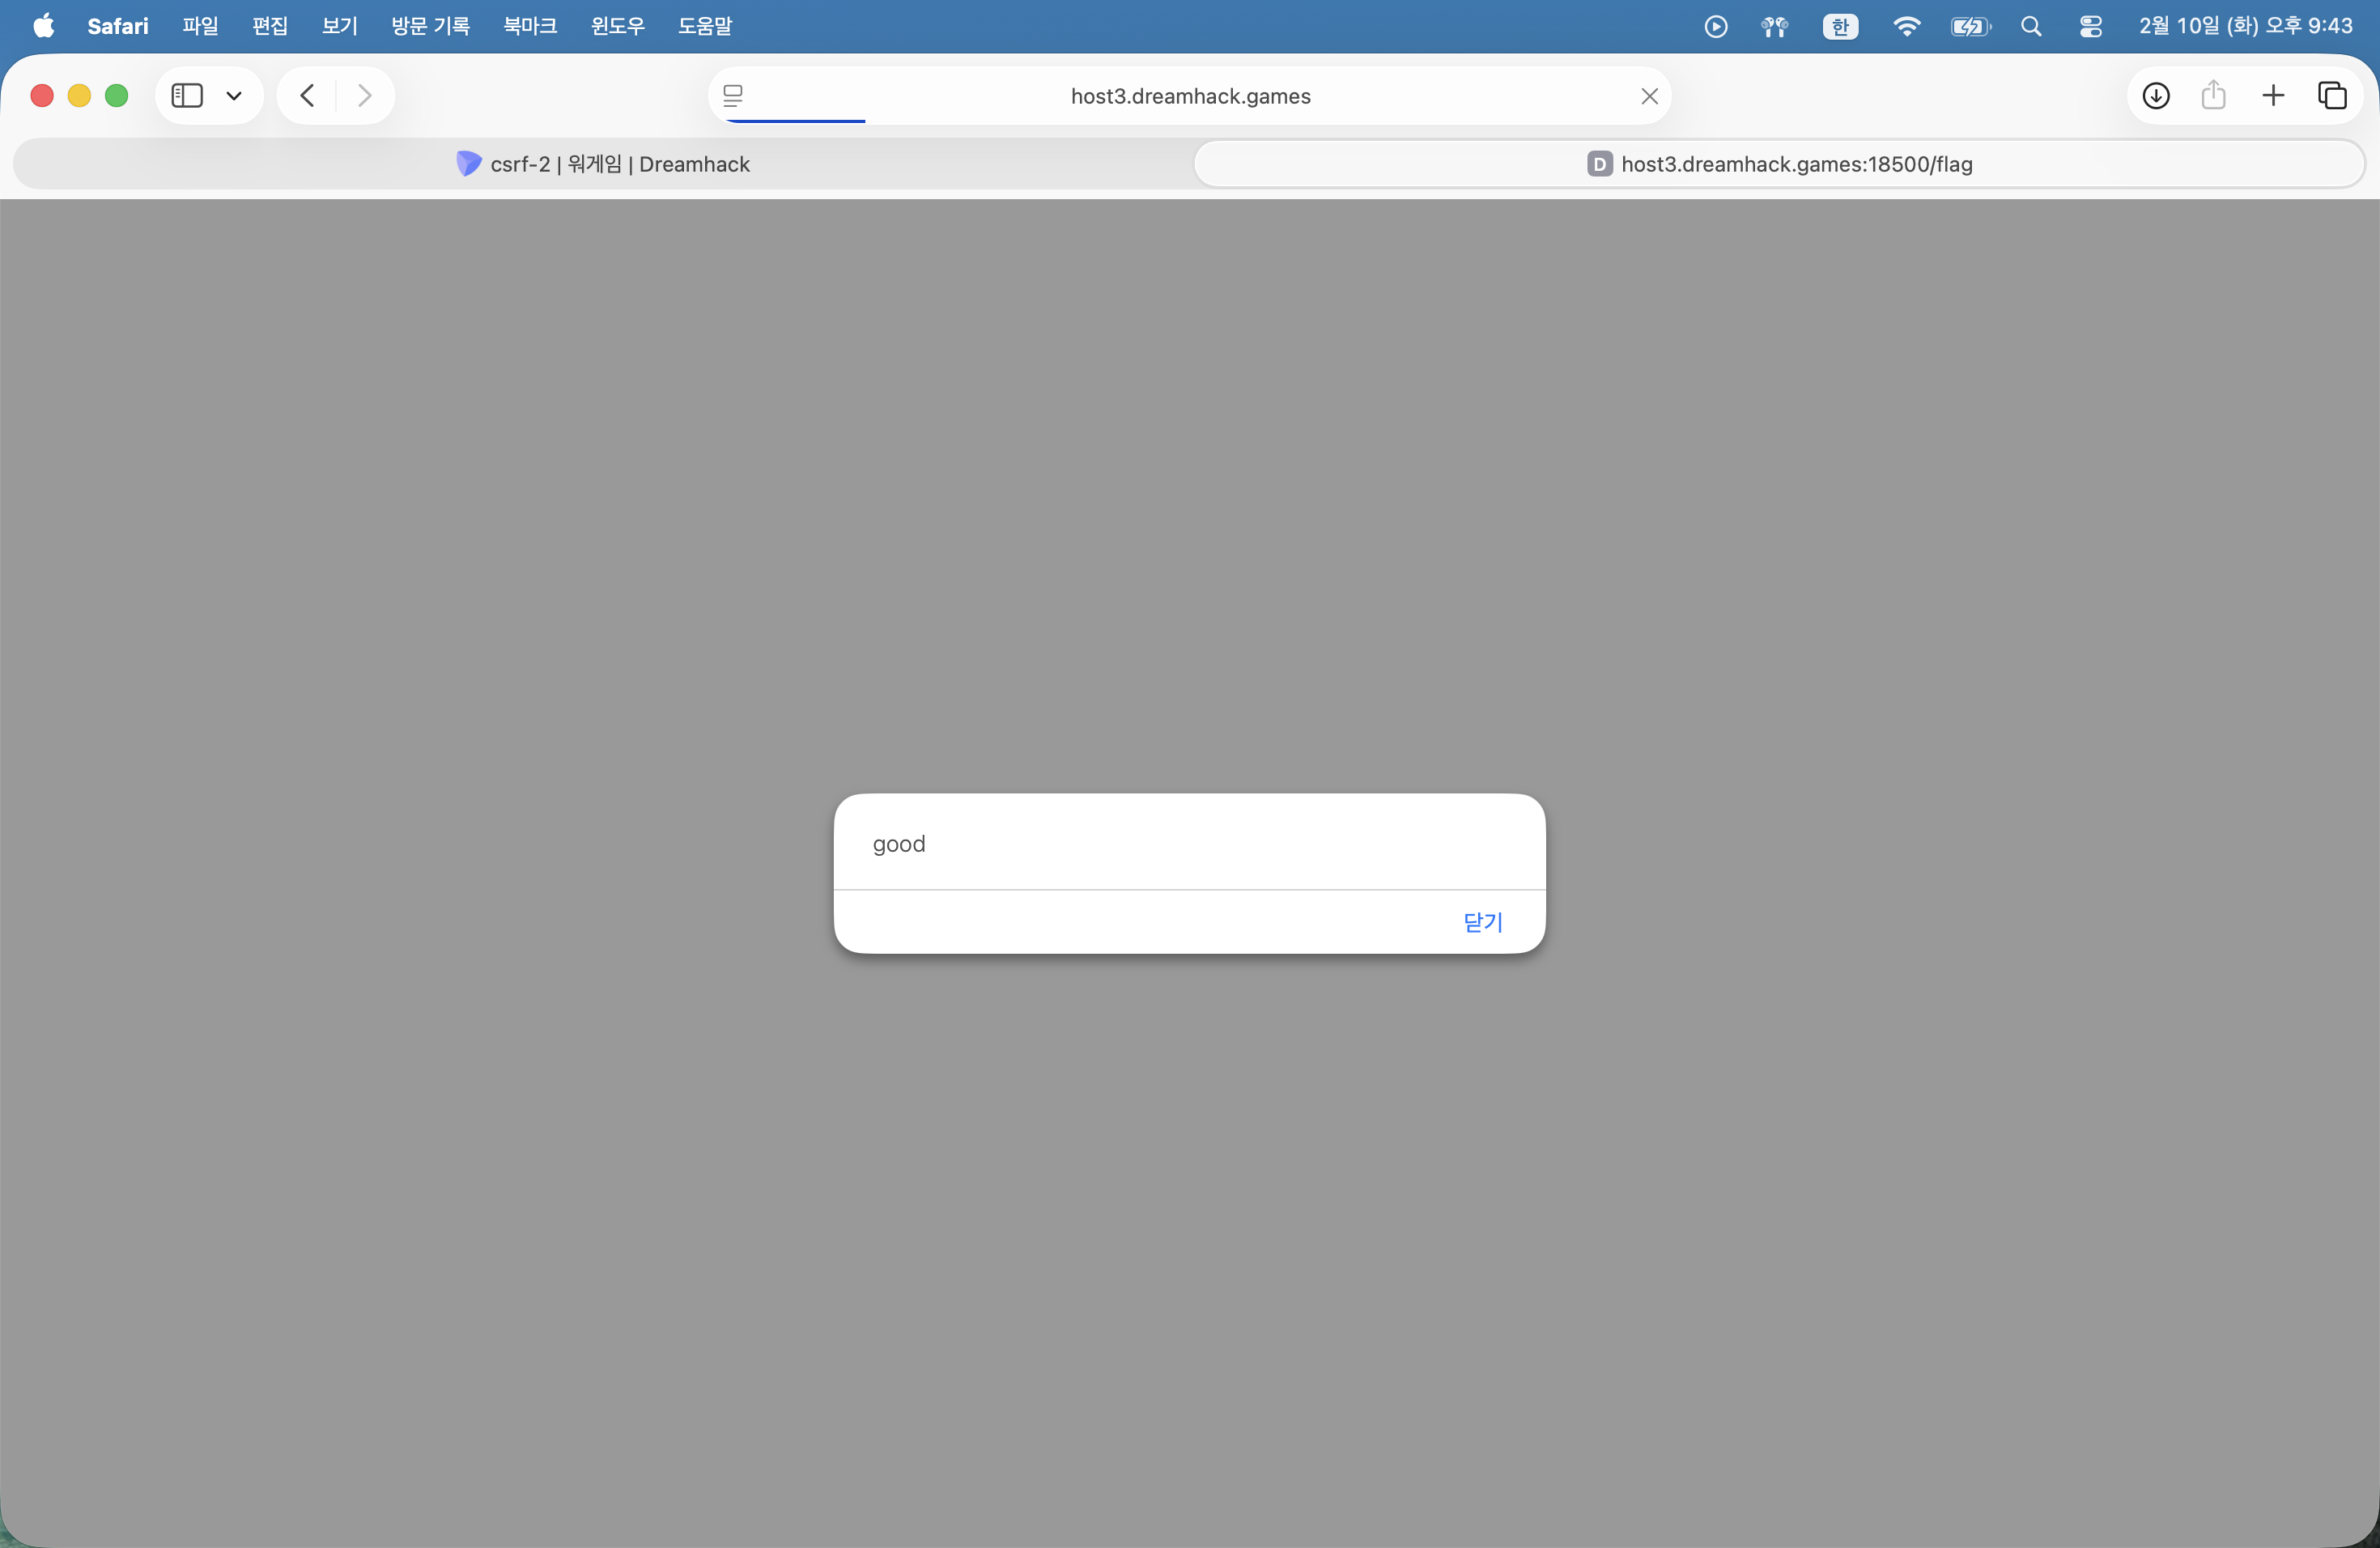Click the forward navigation arrow

coord(364,96)
